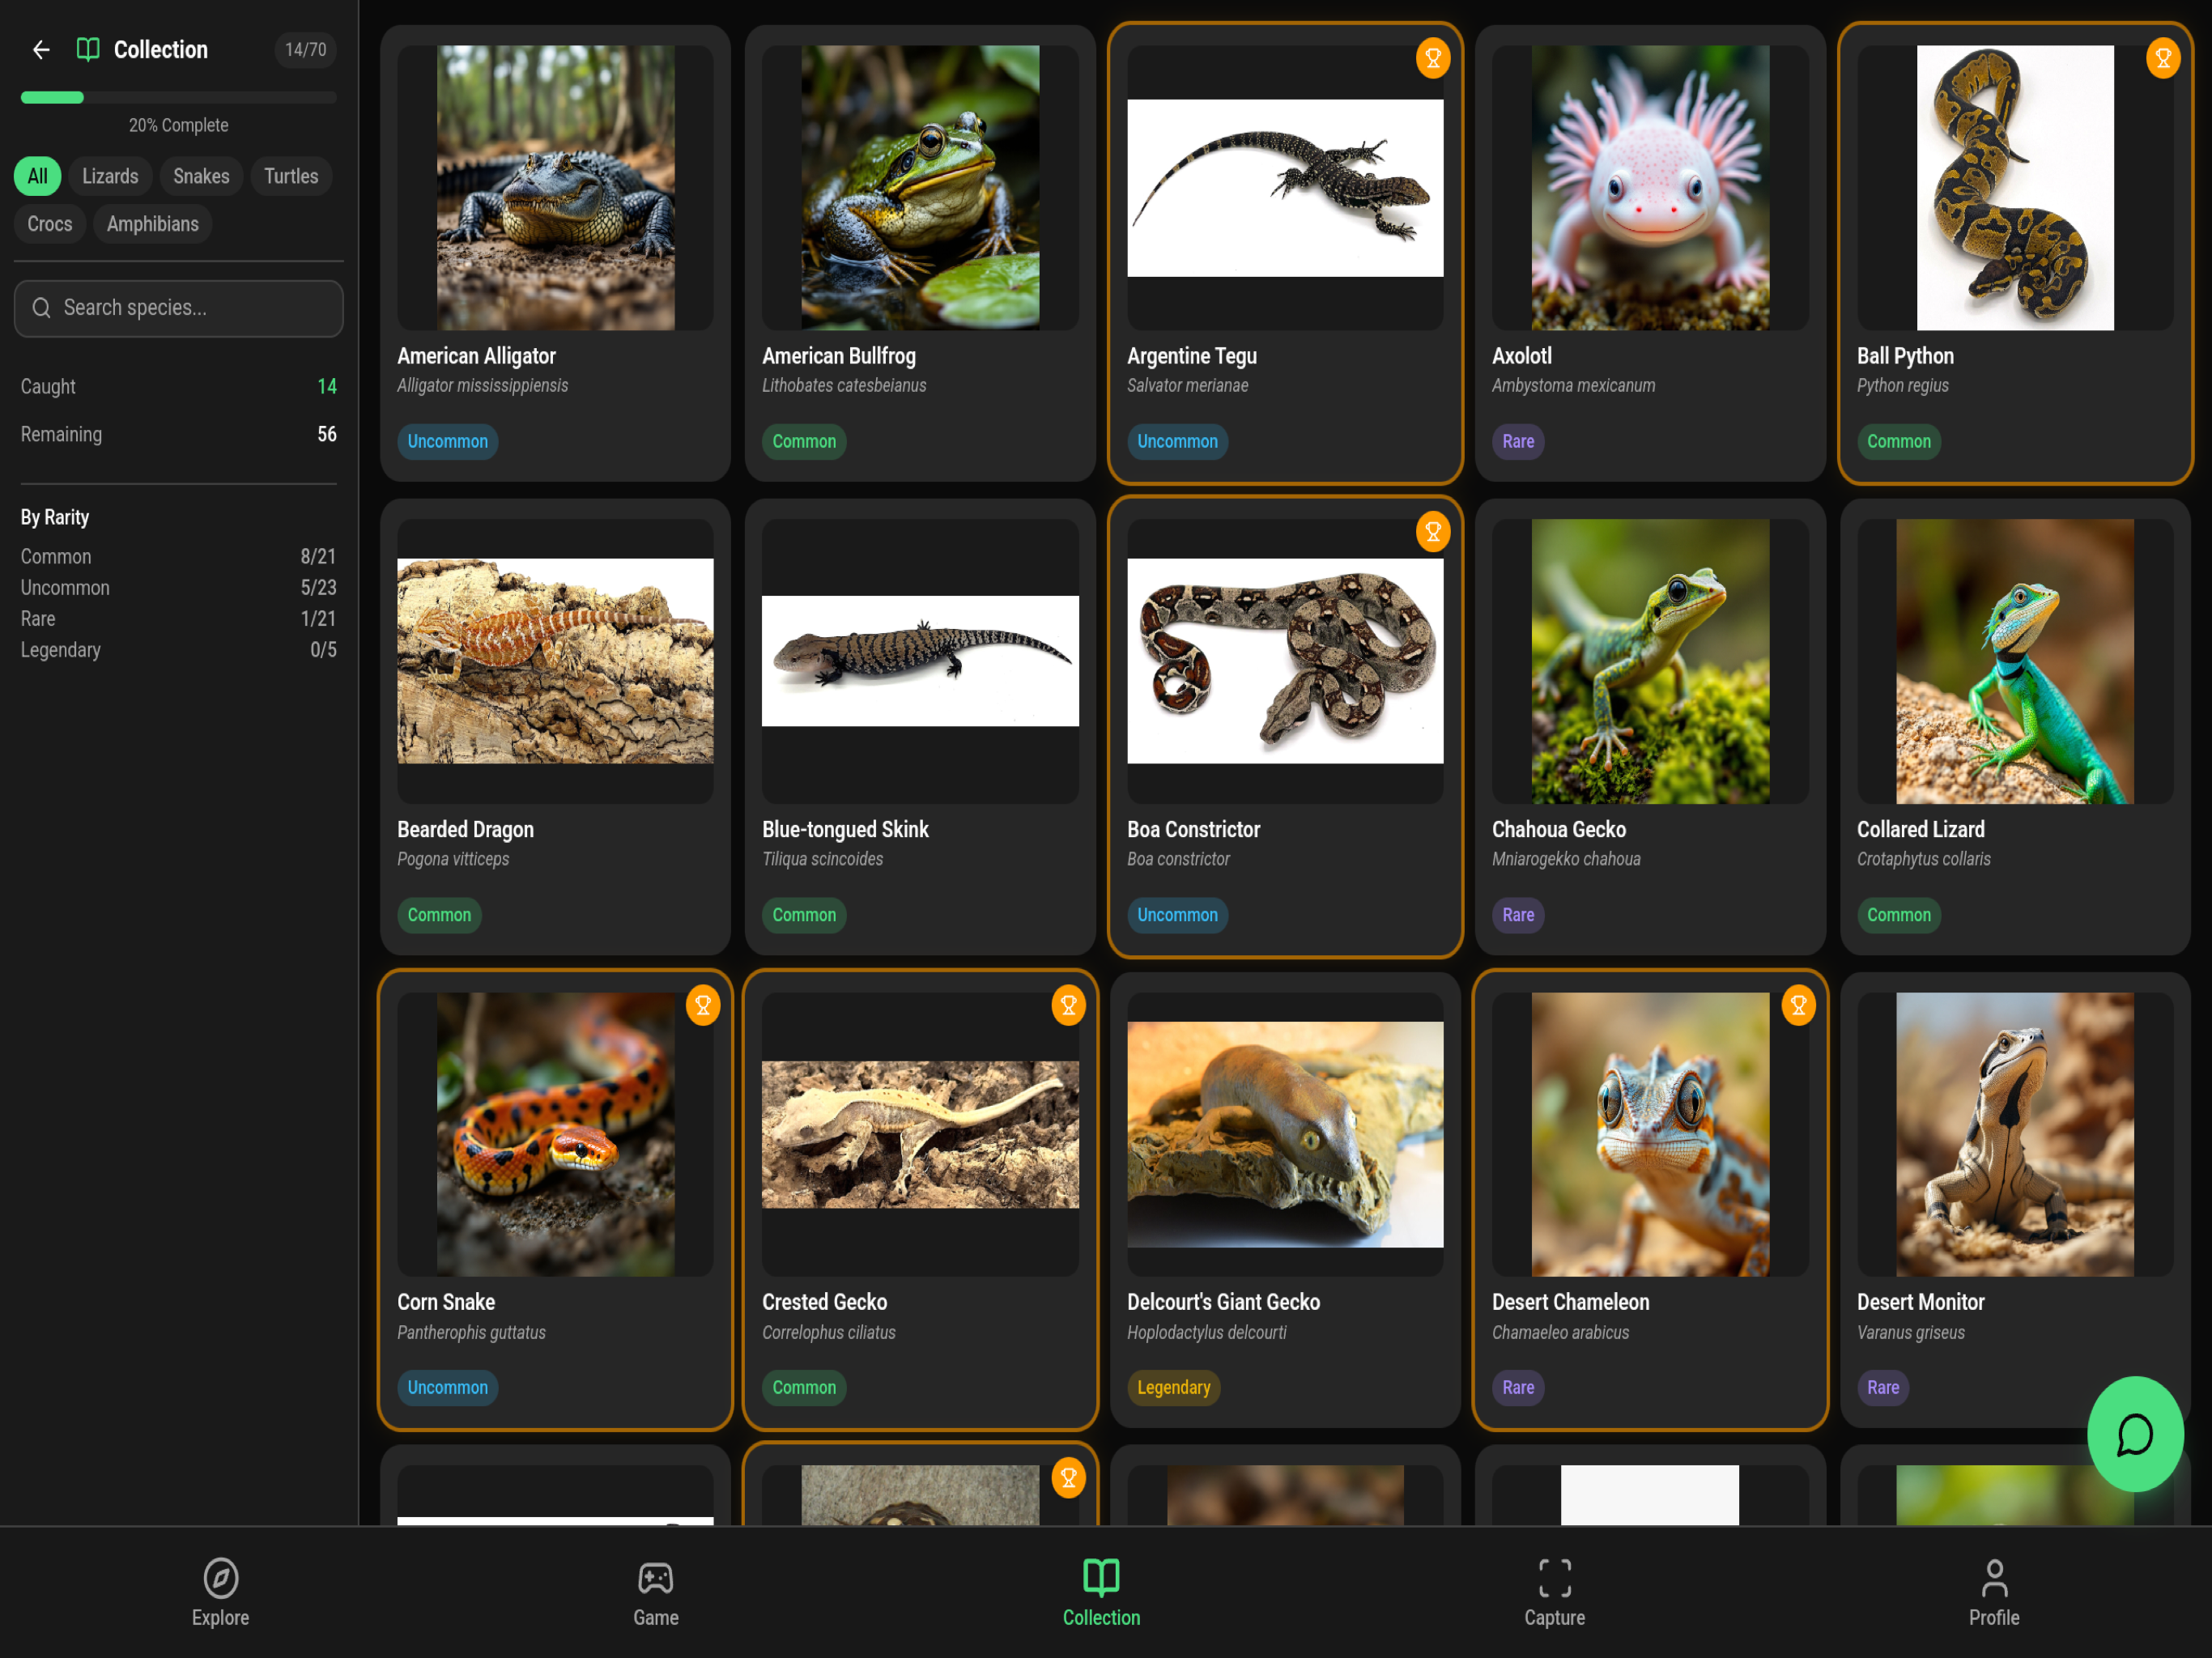Click the Remaining count row

pos(179,435)
